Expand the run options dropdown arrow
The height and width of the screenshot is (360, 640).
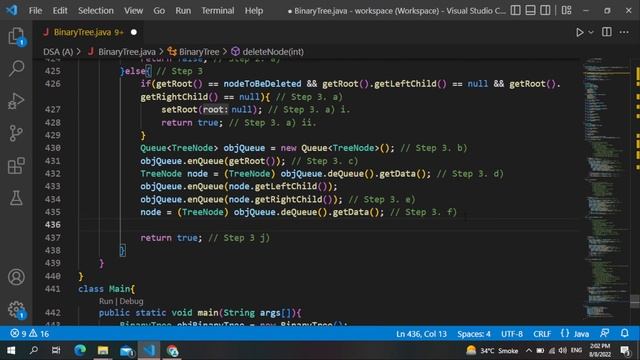591,32
